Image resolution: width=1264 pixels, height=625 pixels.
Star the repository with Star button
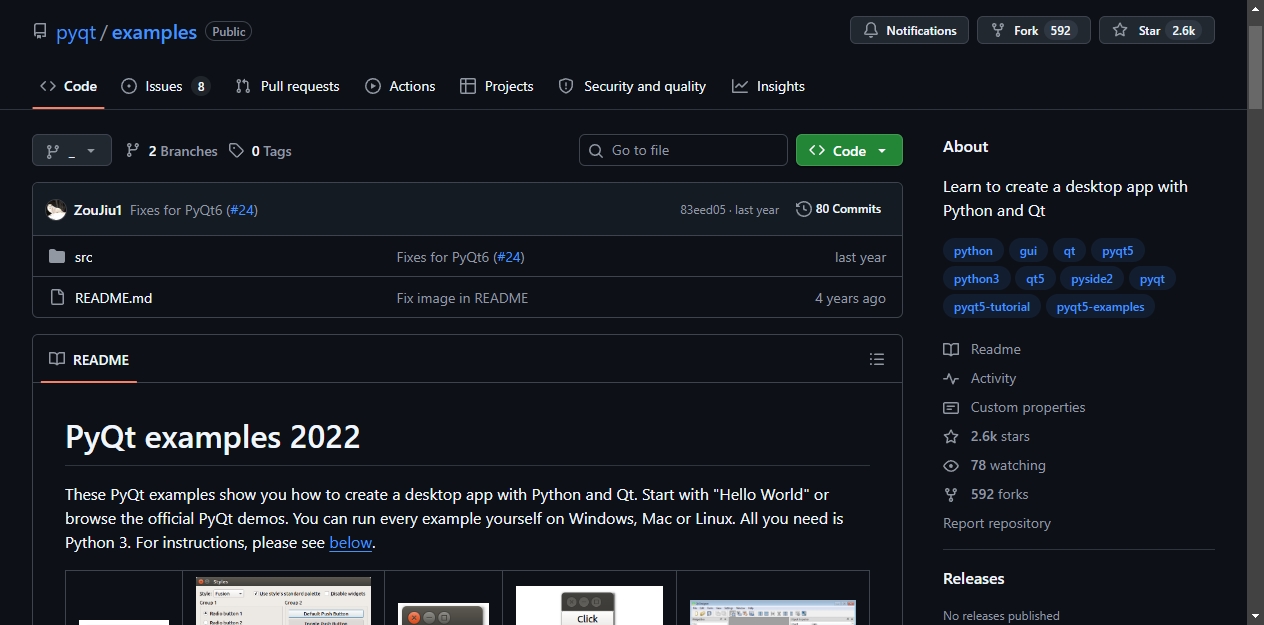coord(1156,30)
